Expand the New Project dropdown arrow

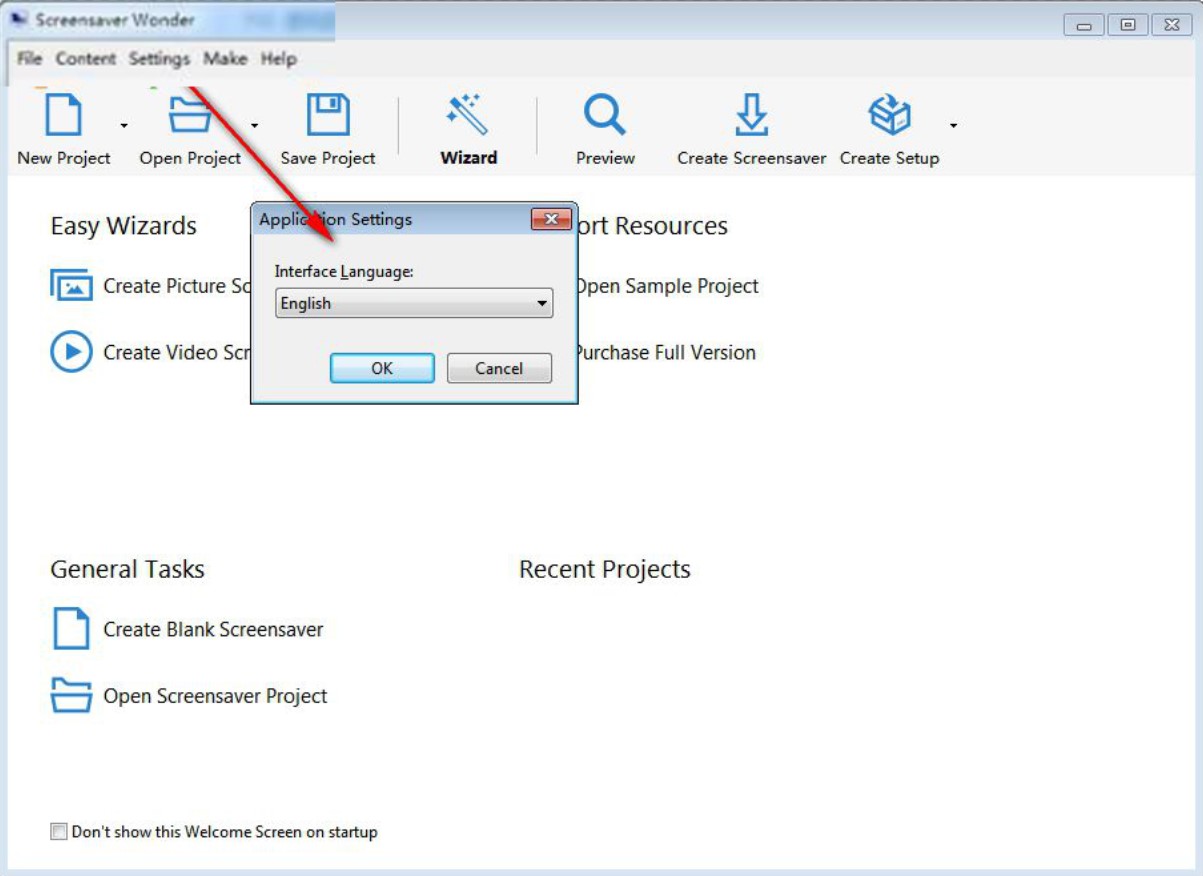click(x=124, y=125)
